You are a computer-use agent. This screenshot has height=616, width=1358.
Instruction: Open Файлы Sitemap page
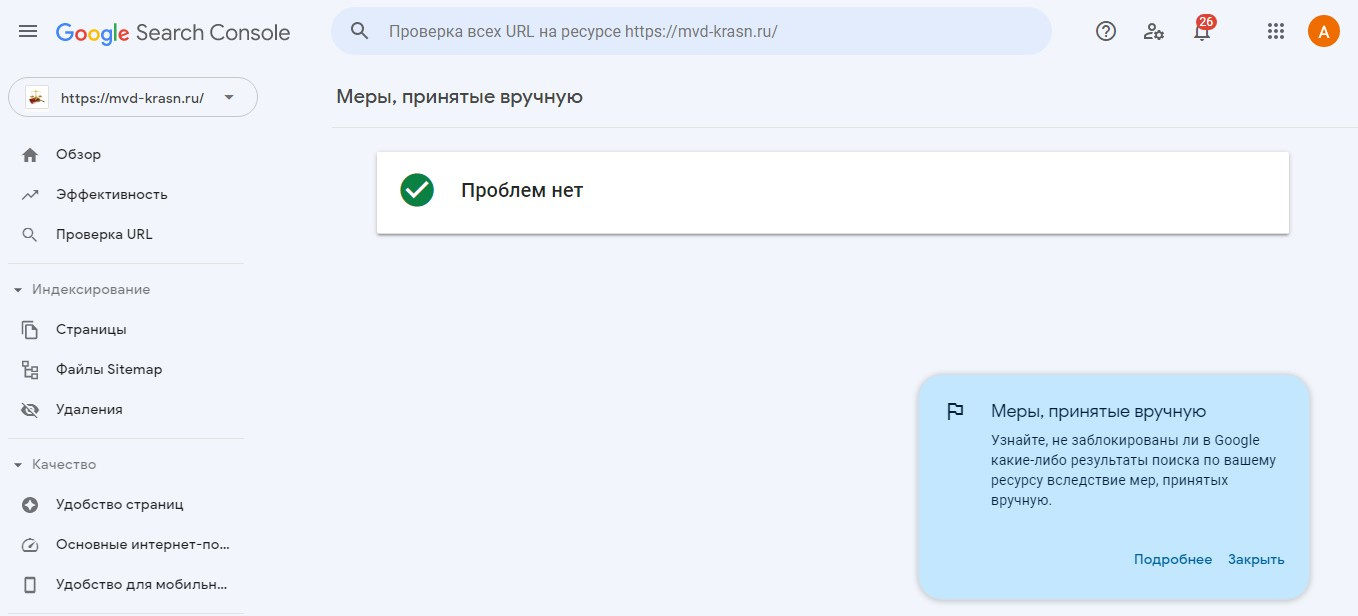(x=108, y=370)
